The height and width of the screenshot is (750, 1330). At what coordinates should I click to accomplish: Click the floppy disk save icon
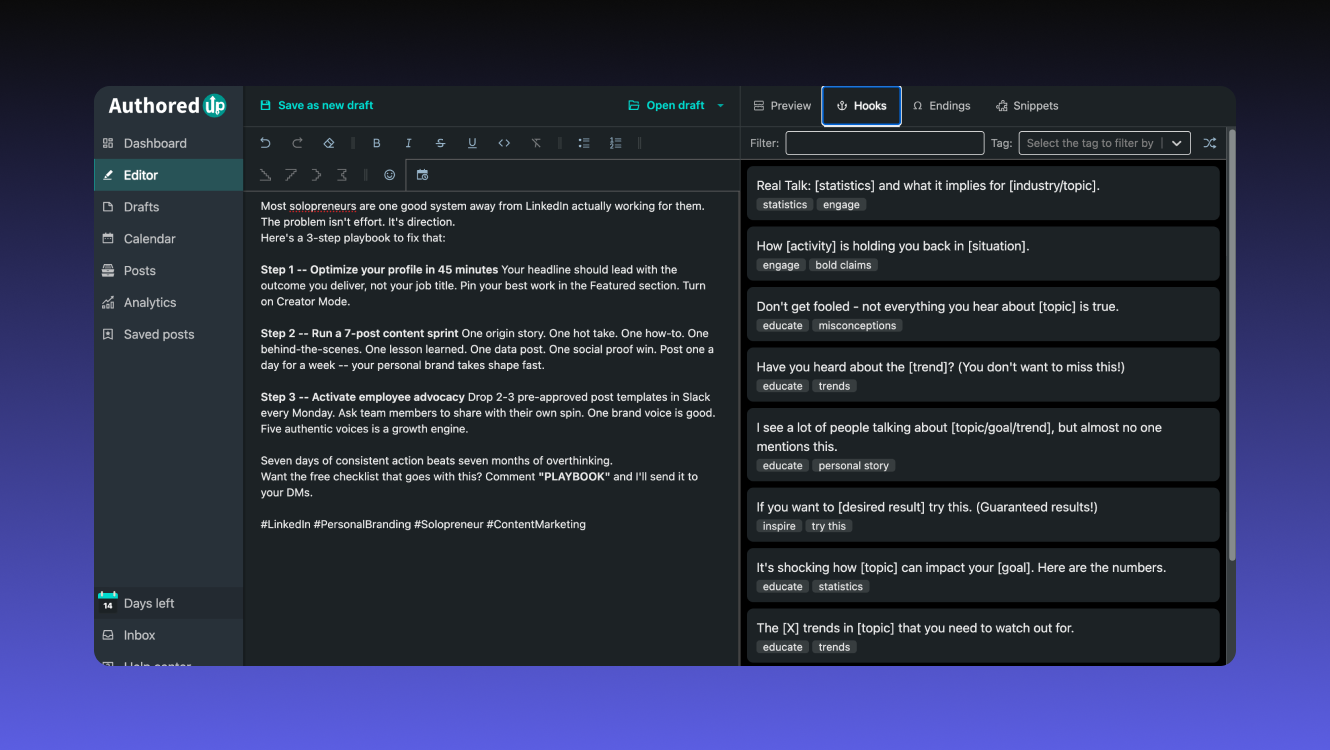click(x=265, y=105)
